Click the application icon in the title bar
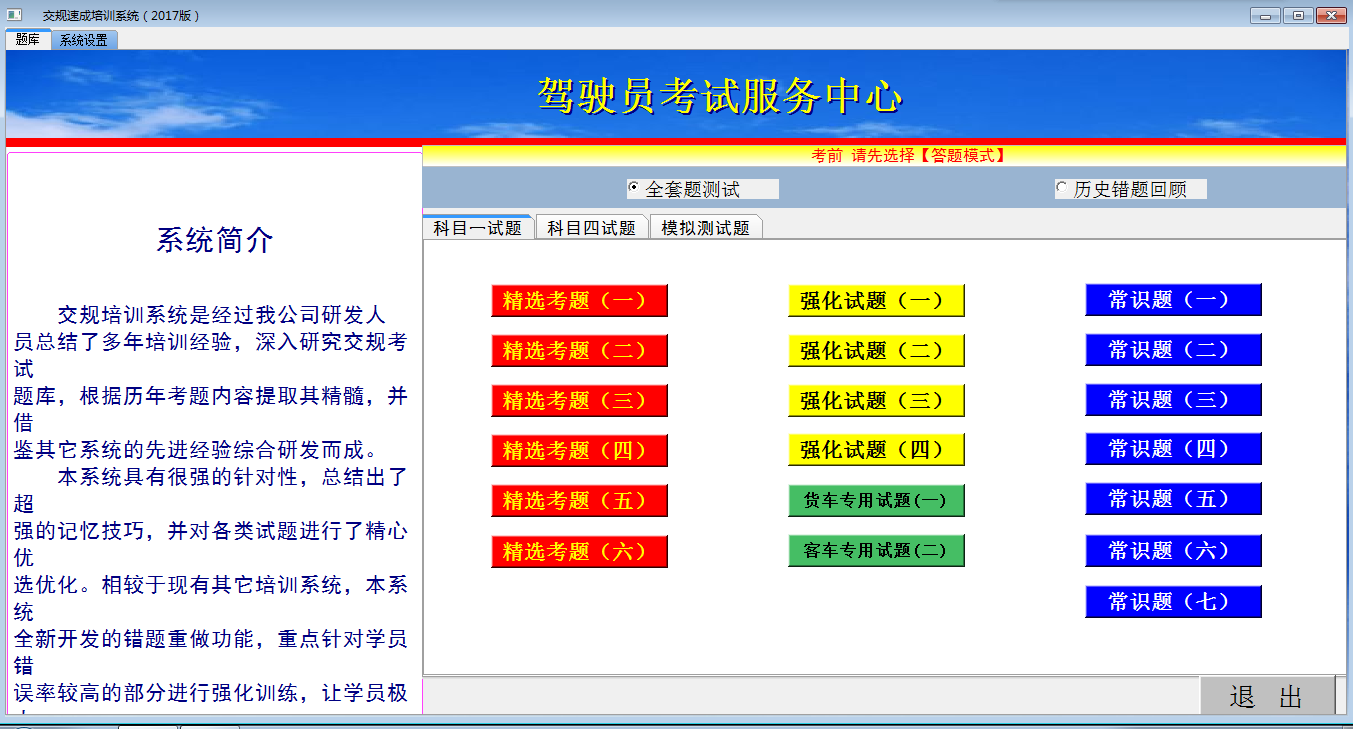Screen dimensions: 1353x729 (15, 14)
